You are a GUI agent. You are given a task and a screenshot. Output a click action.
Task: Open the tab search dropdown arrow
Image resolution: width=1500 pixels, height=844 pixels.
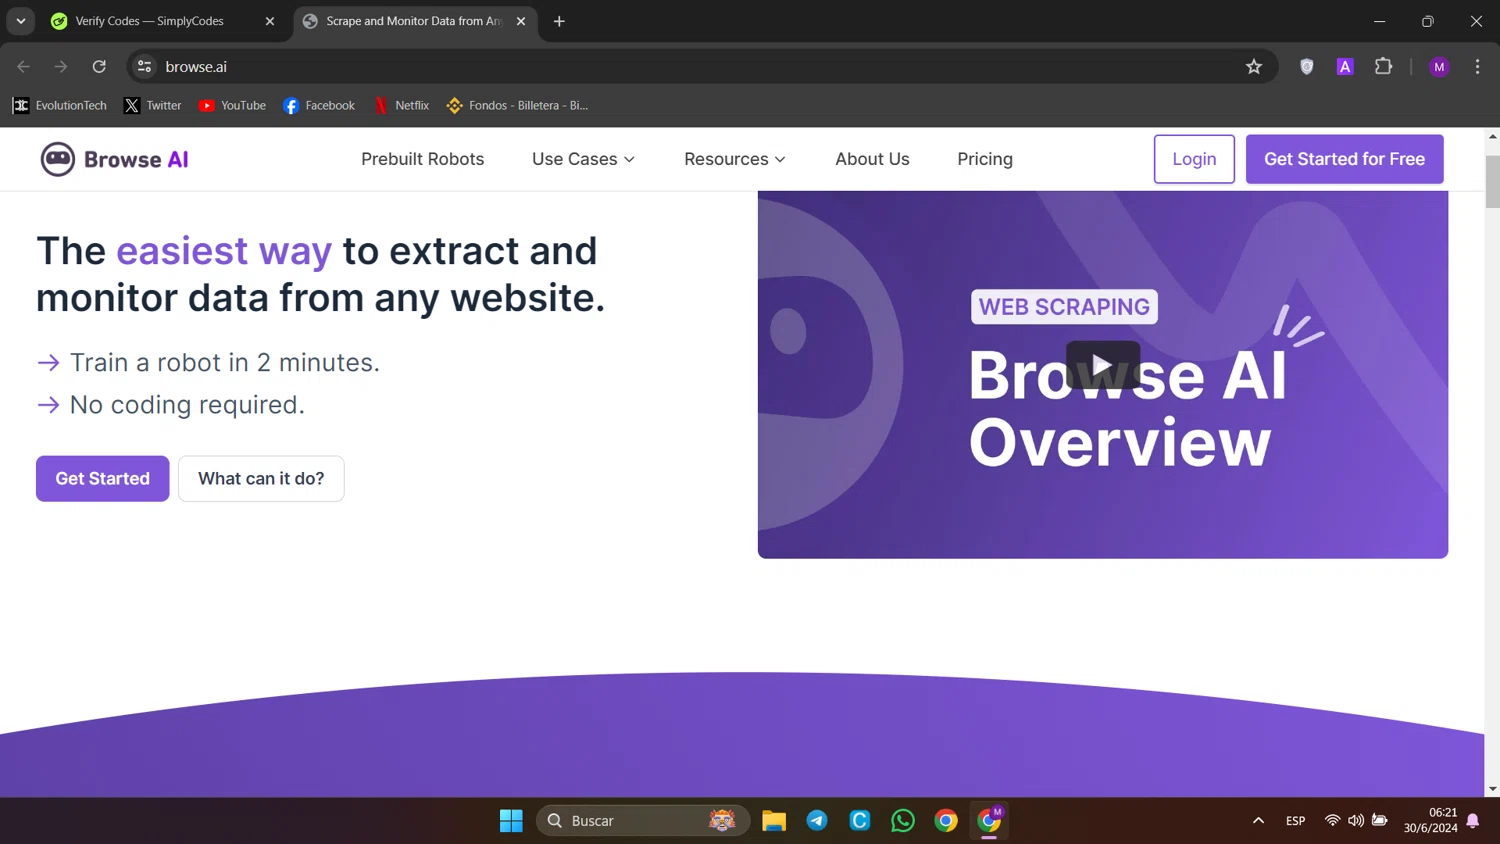click(21, 21)
